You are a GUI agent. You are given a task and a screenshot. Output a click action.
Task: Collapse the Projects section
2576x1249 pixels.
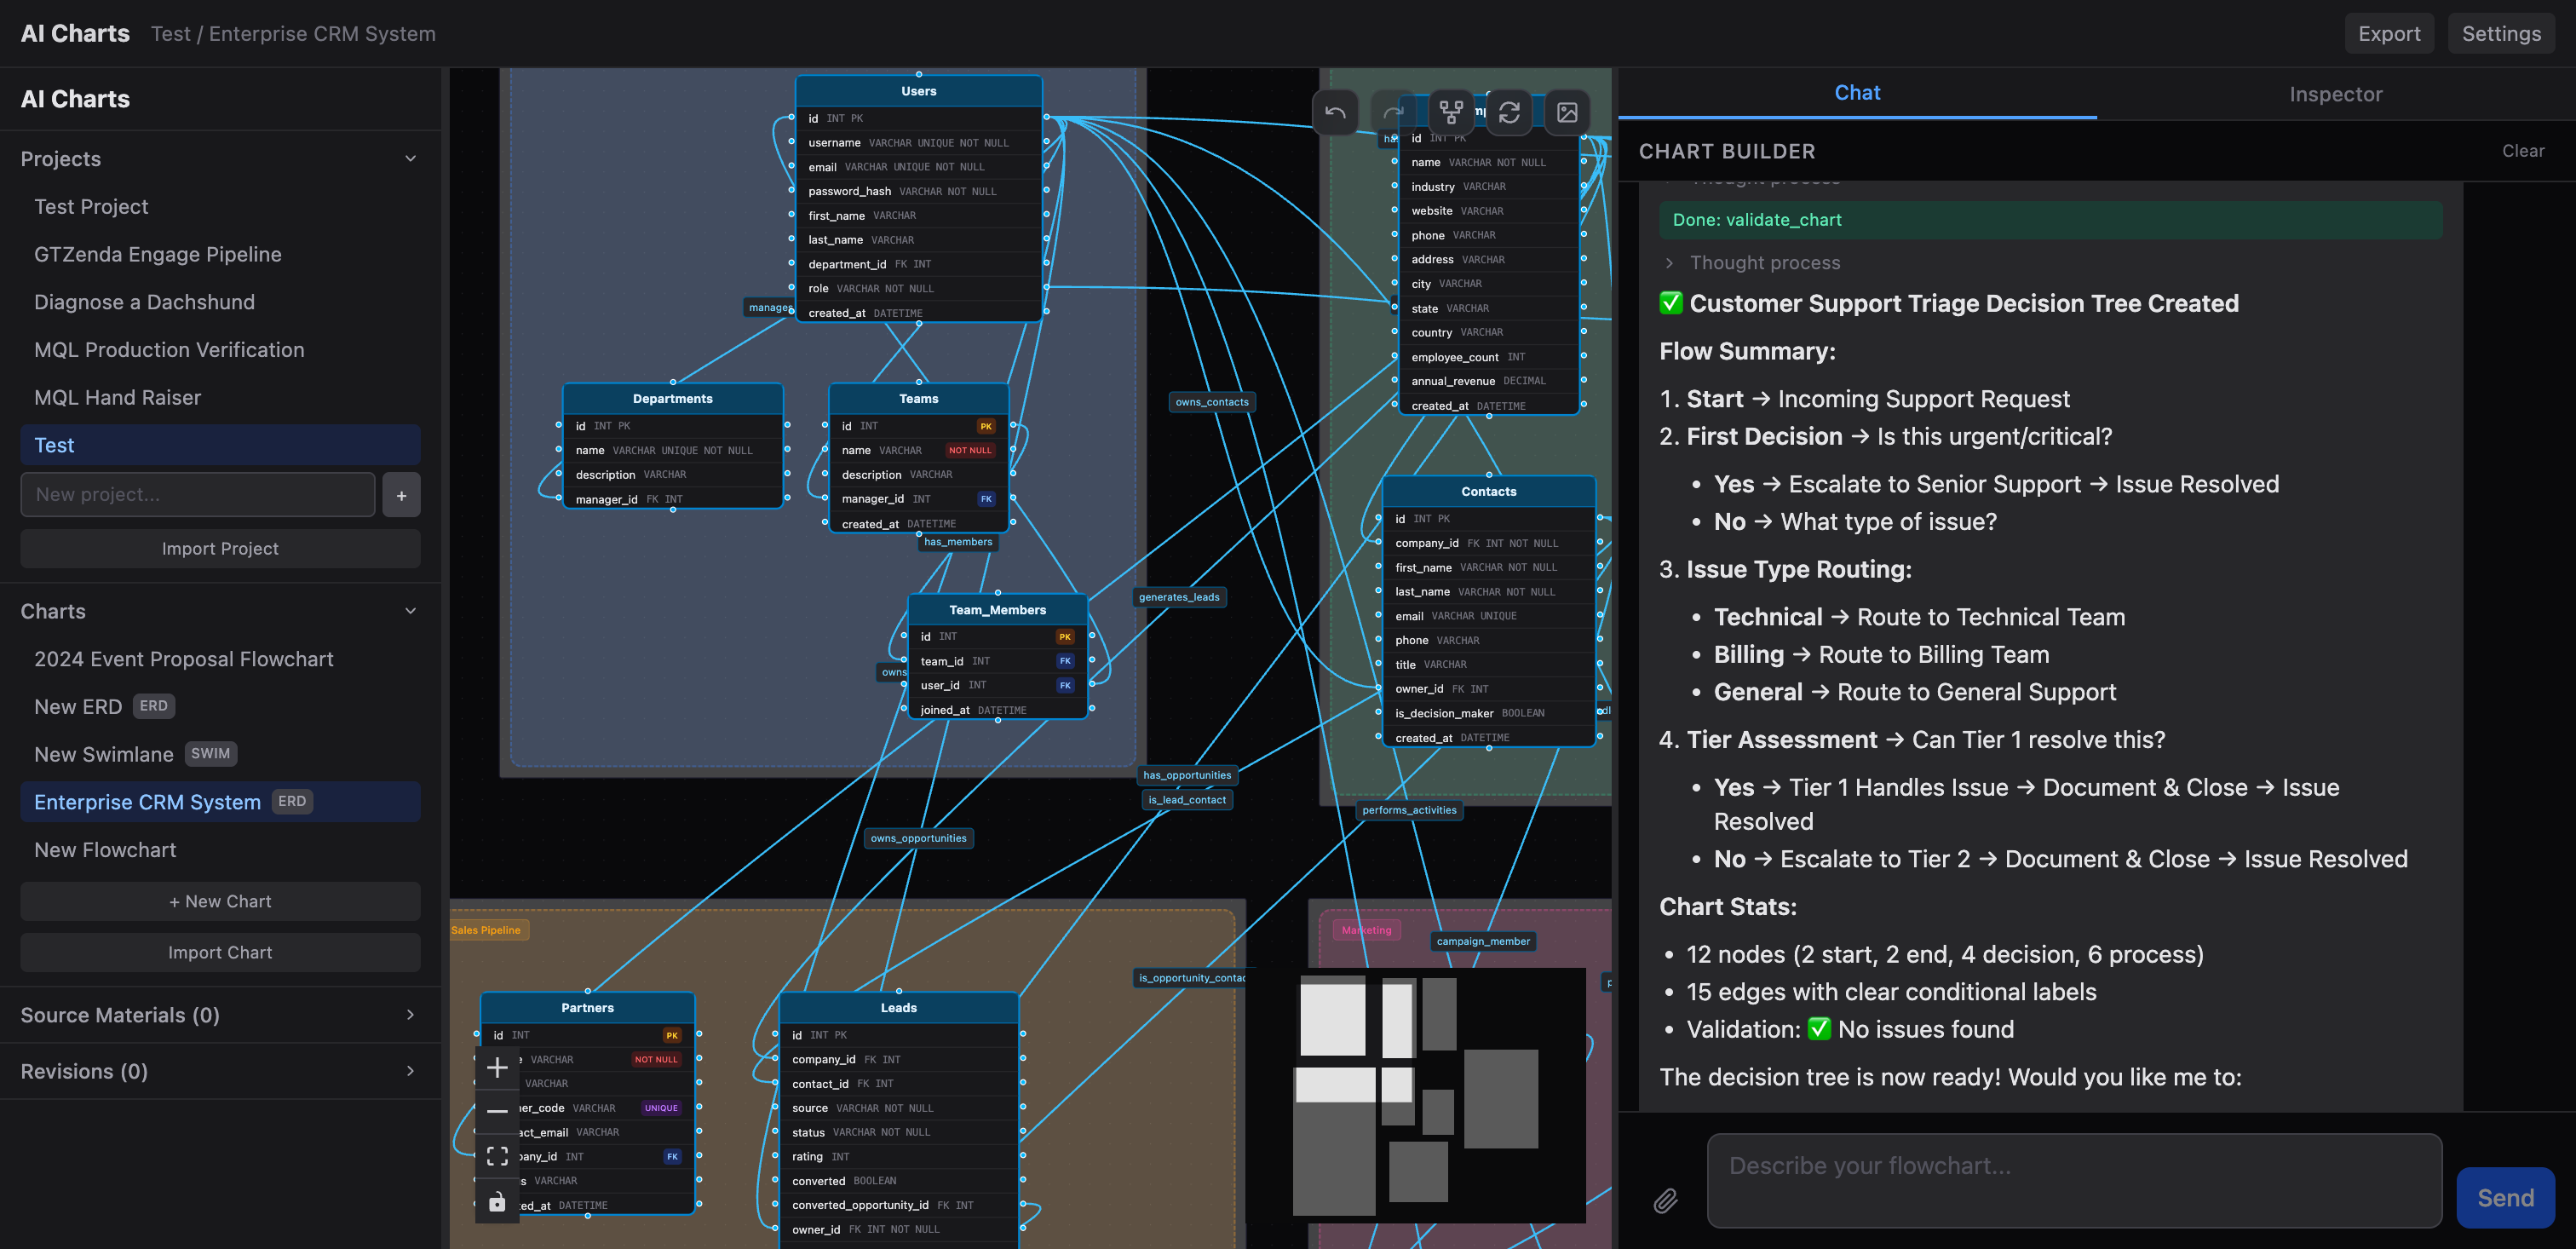(x=410, y=158)
